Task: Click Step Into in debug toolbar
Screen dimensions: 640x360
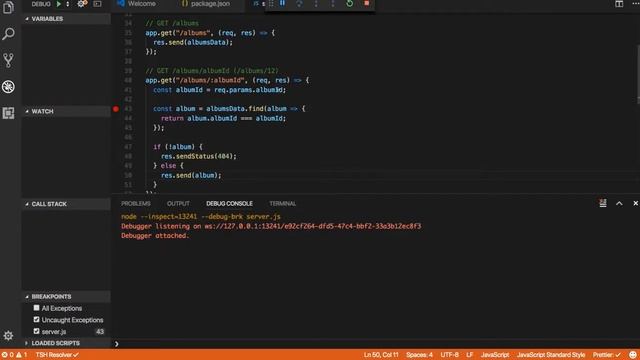Action: tap(316, 3)
